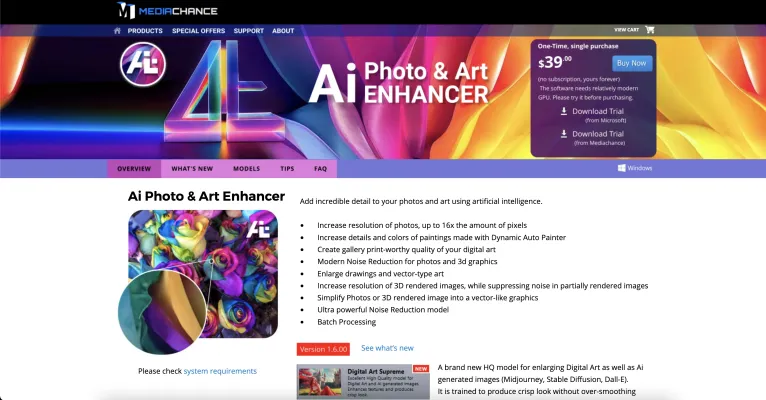The image size is (766, 400).
Task: Click the Buy Now button
Action: point(632,63)
